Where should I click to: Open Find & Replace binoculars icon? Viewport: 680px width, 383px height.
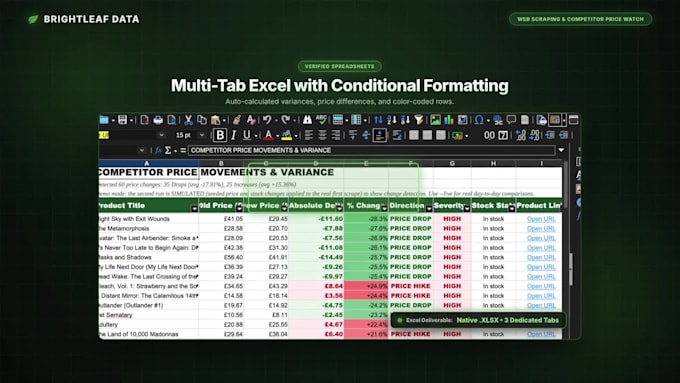(307, 120)
